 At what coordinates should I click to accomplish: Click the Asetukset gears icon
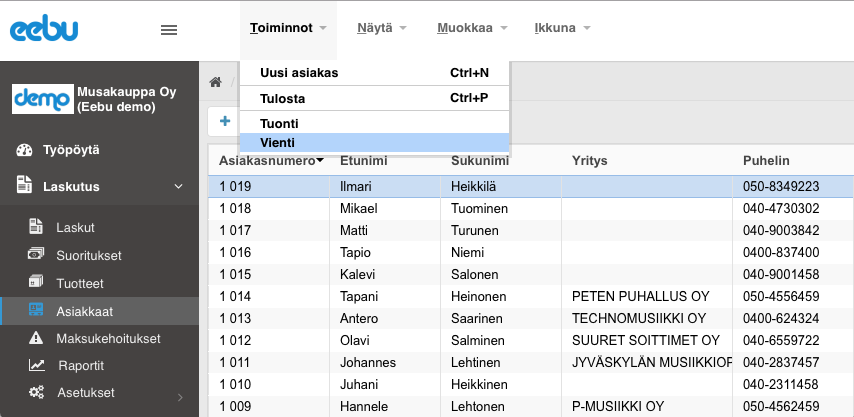36,392
